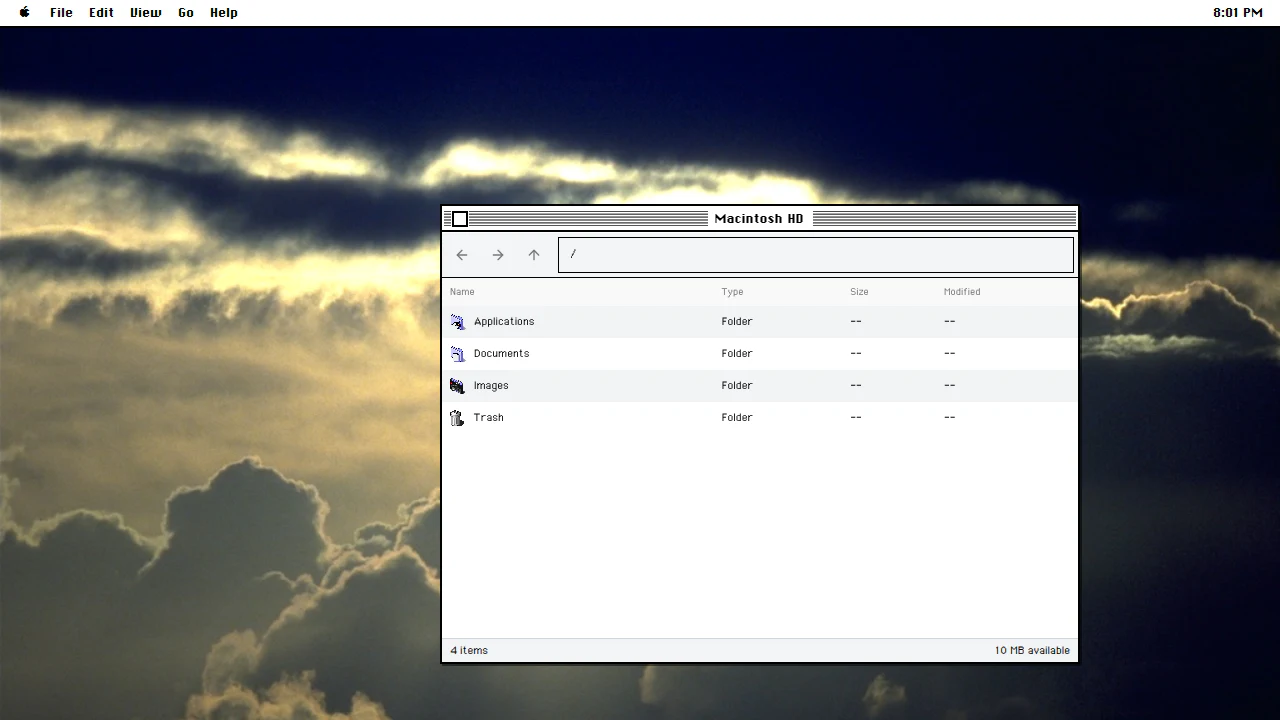
Task: Click the Applications folder icon
Action: [458, 322]
